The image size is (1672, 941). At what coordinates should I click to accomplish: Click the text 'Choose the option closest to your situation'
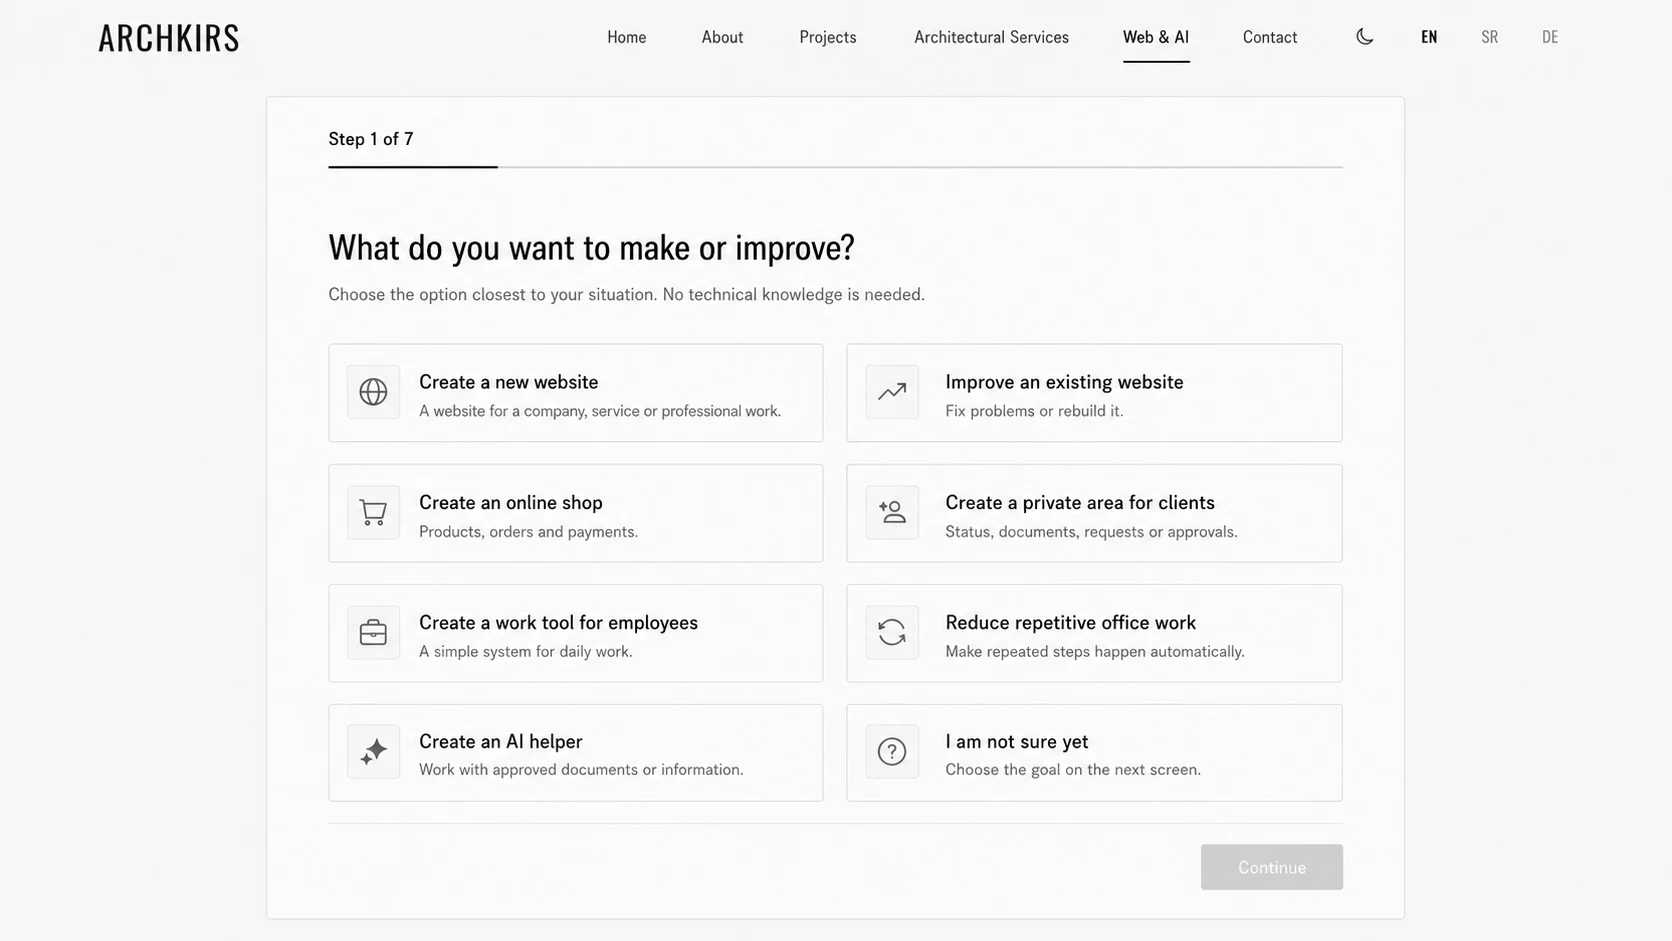tap(493, 295)
